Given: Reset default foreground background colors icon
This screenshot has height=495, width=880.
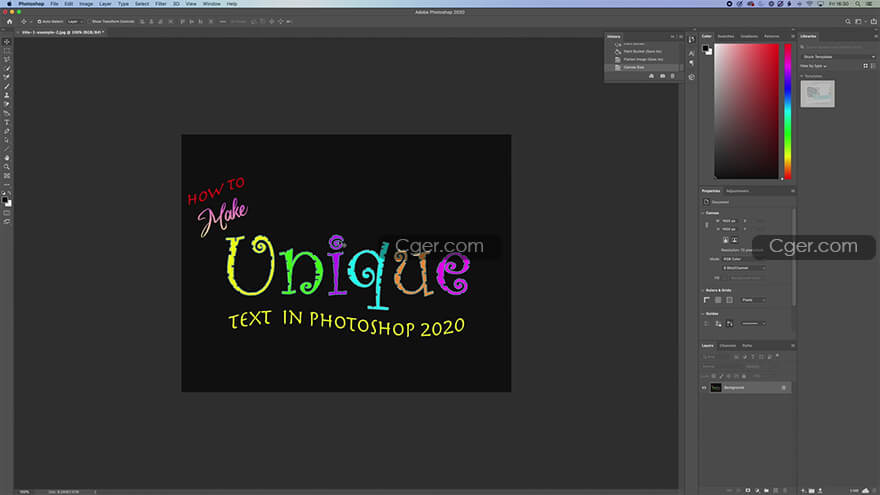Looking at the screenshot, I should (3, 193).
